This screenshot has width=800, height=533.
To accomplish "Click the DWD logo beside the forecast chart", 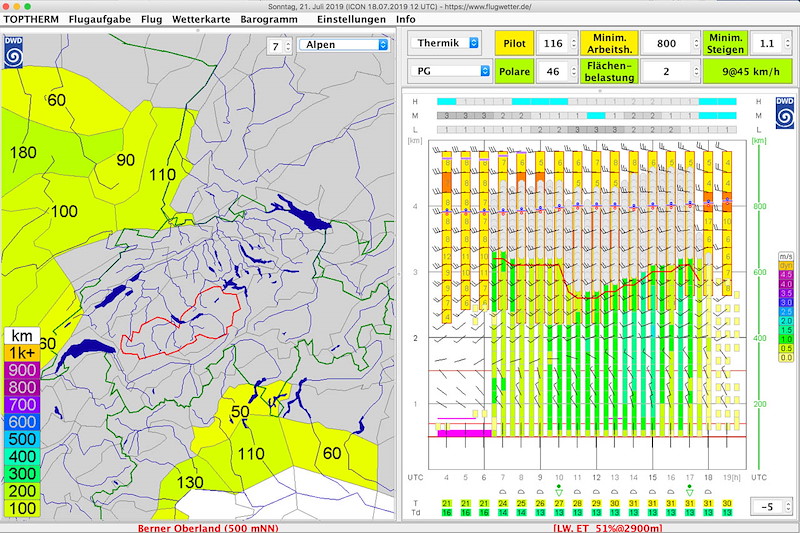I will pos(785,113).
